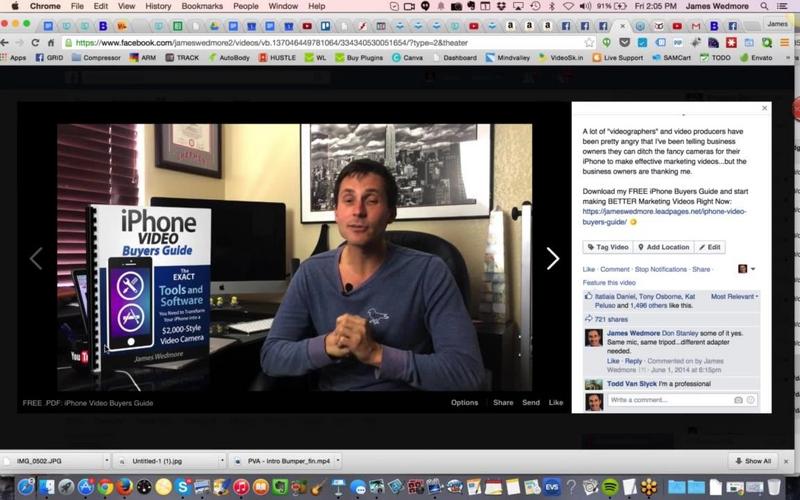The height and width of the screenshot is (500, 800).
Task: Click Share below the video player
Action: click(503, 403)
